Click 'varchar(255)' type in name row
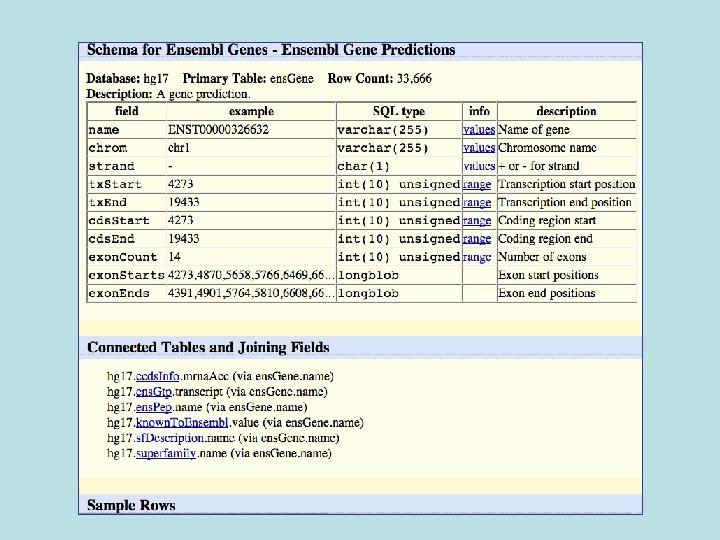Viewport: 720px width, 540px height. (x=383, y=130)
